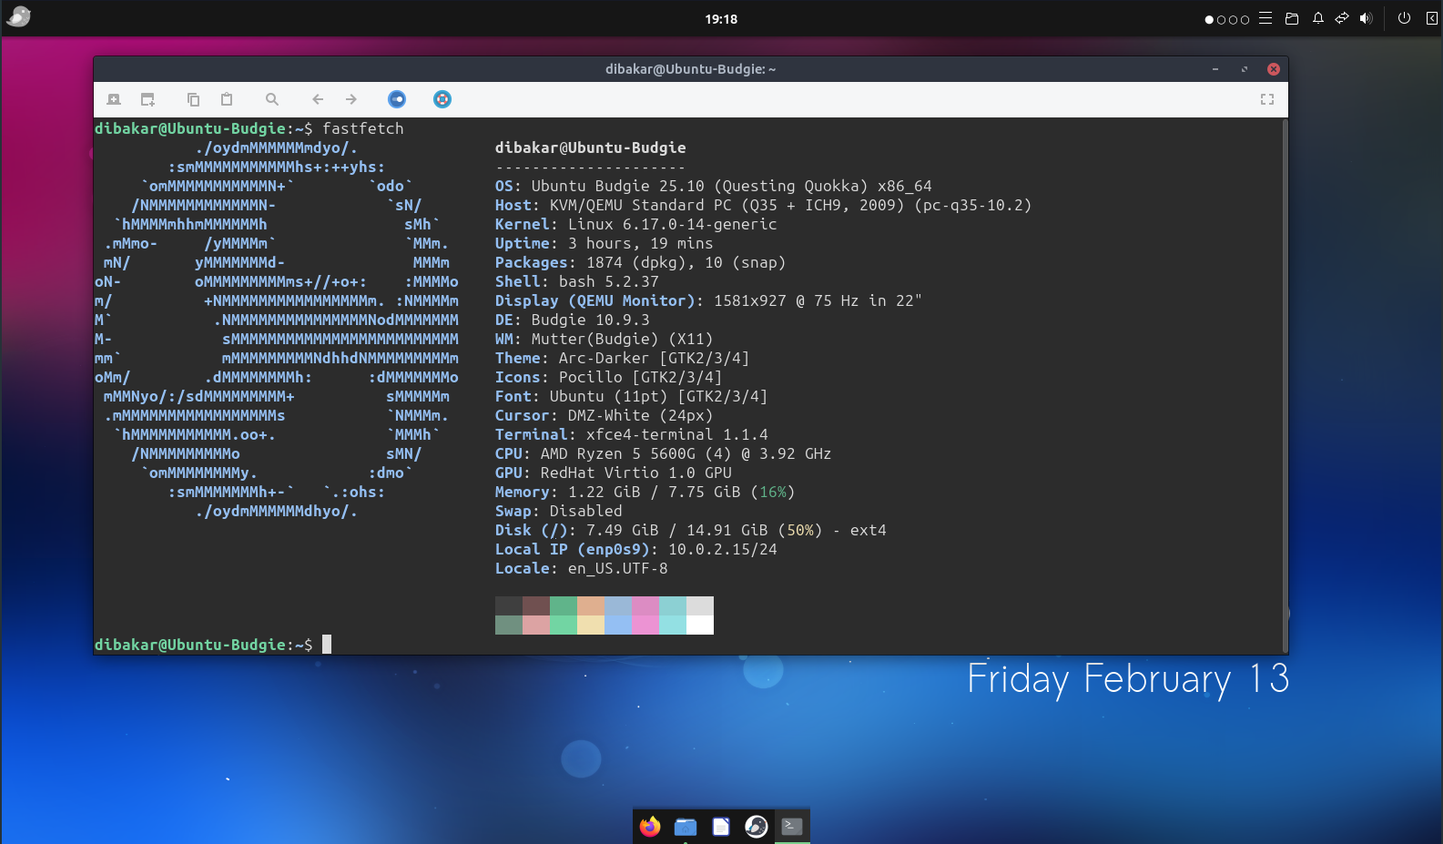Open terminal search with magnifier icon
Screen dimensions: 1443x844
tap(272, 99)
